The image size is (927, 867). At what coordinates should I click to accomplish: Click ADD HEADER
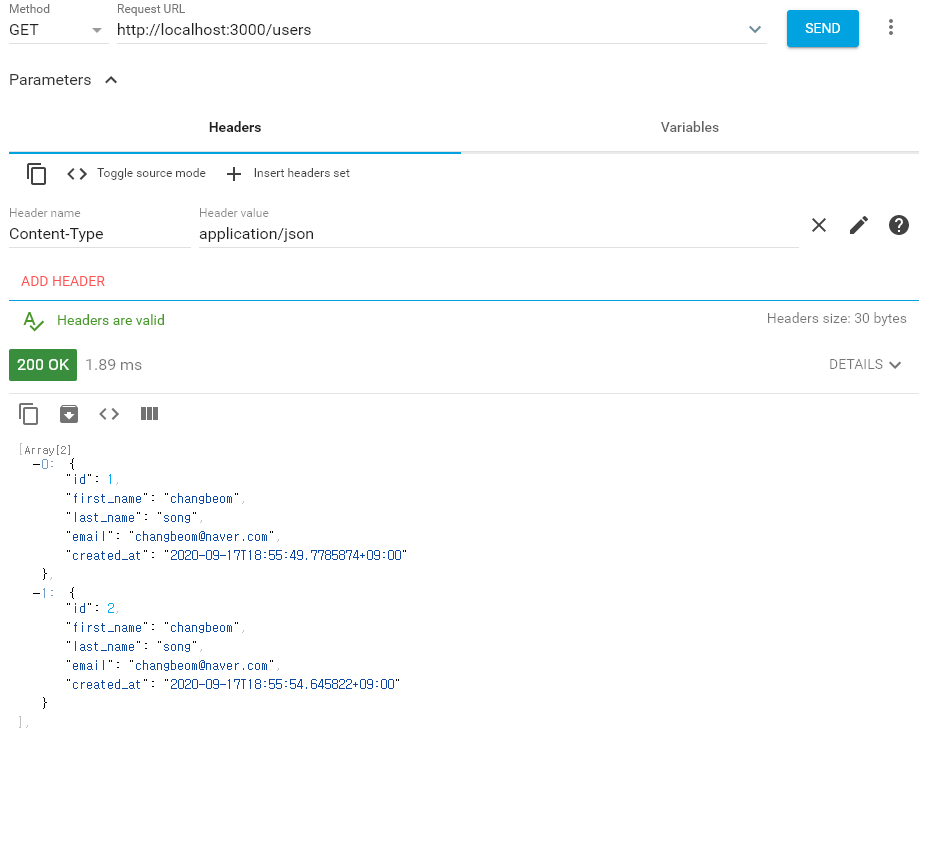tap(63, 281)
